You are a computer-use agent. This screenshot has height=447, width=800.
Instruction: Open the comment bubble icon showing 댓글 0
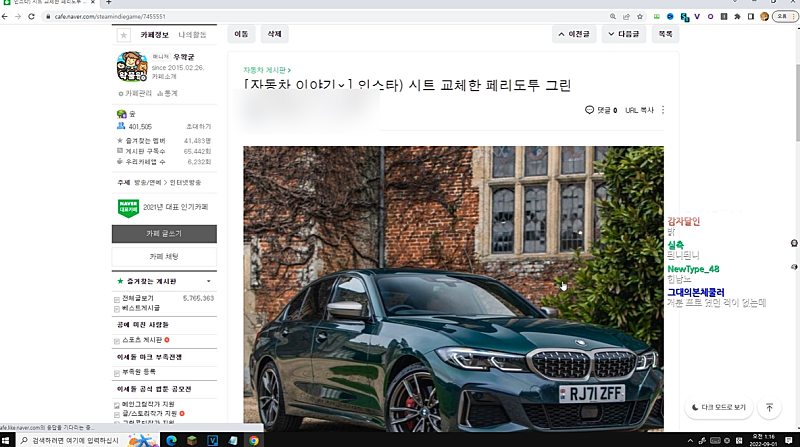pyautogui.click(x=589, y=110)
